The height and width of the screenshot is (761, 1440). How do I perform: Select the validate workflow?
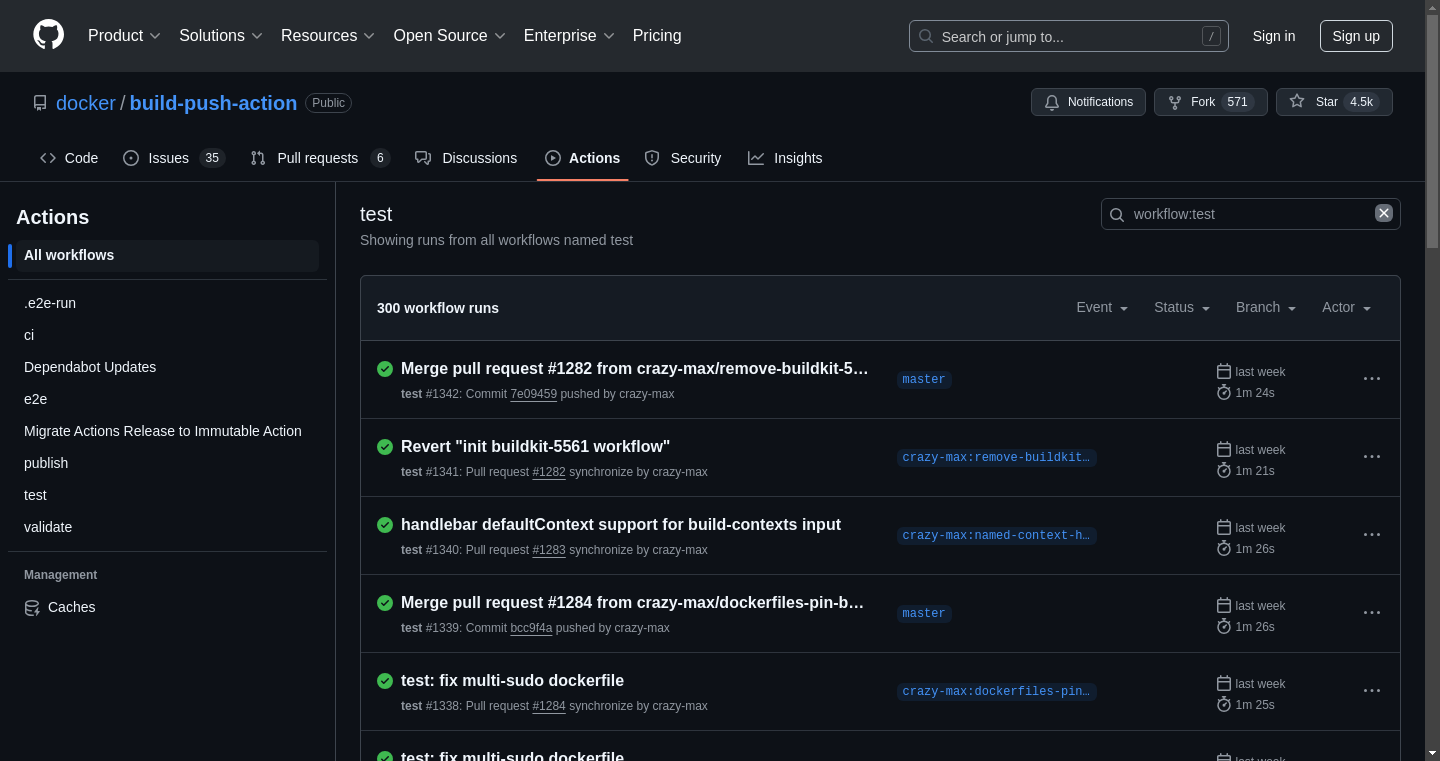tap(167, 527)
